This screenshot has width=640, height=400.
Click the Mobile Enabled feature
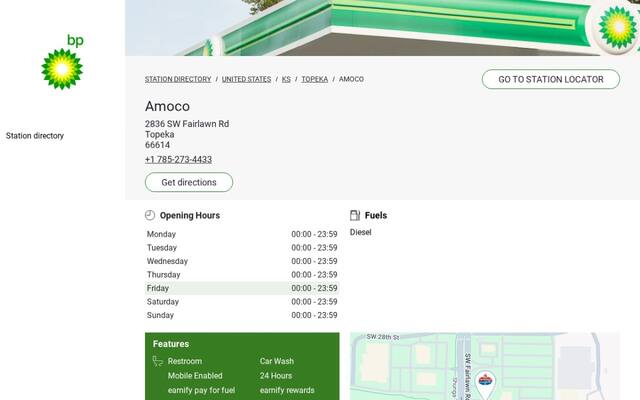195,376
